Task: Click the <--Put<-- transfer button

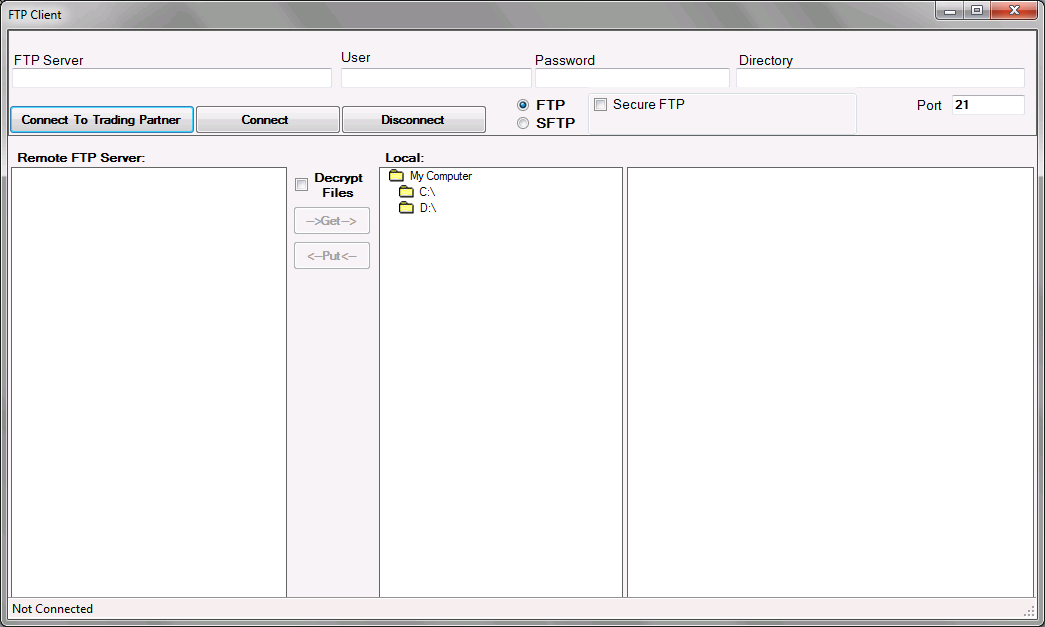Action: tap(331, 255)
